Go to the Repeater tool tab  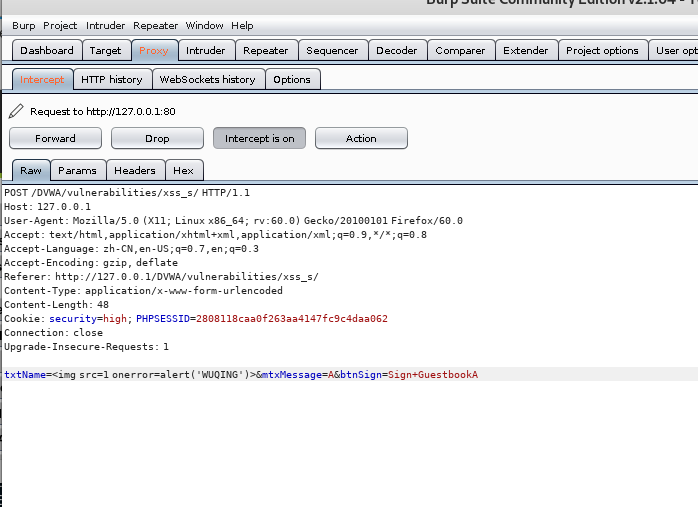(x=266, y=50)
